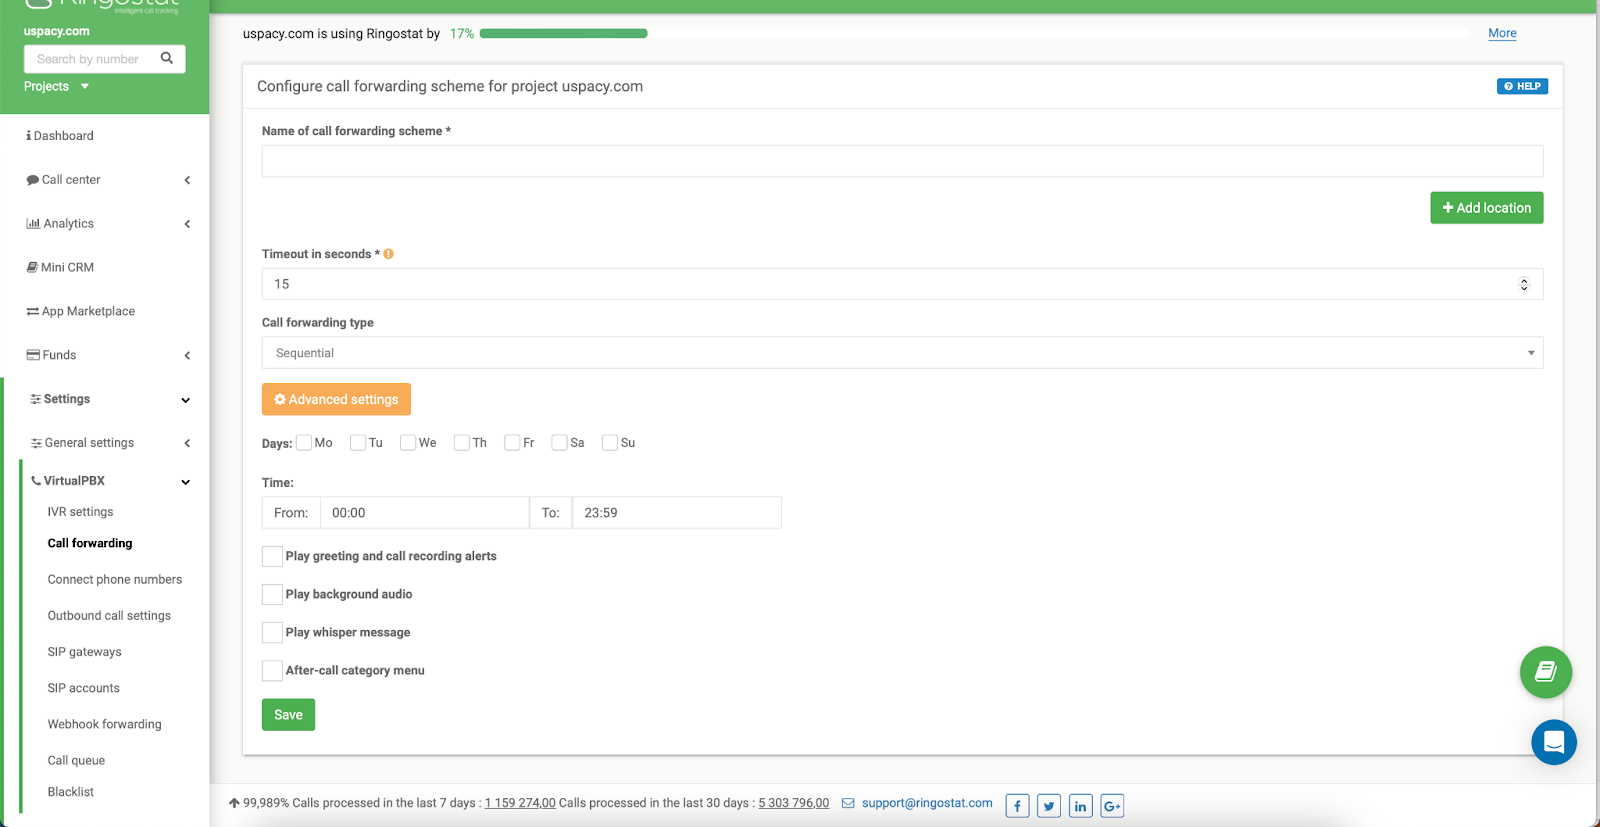Check the Su day checkbox
Screen dimensions: 1600x827
[610, 443]
